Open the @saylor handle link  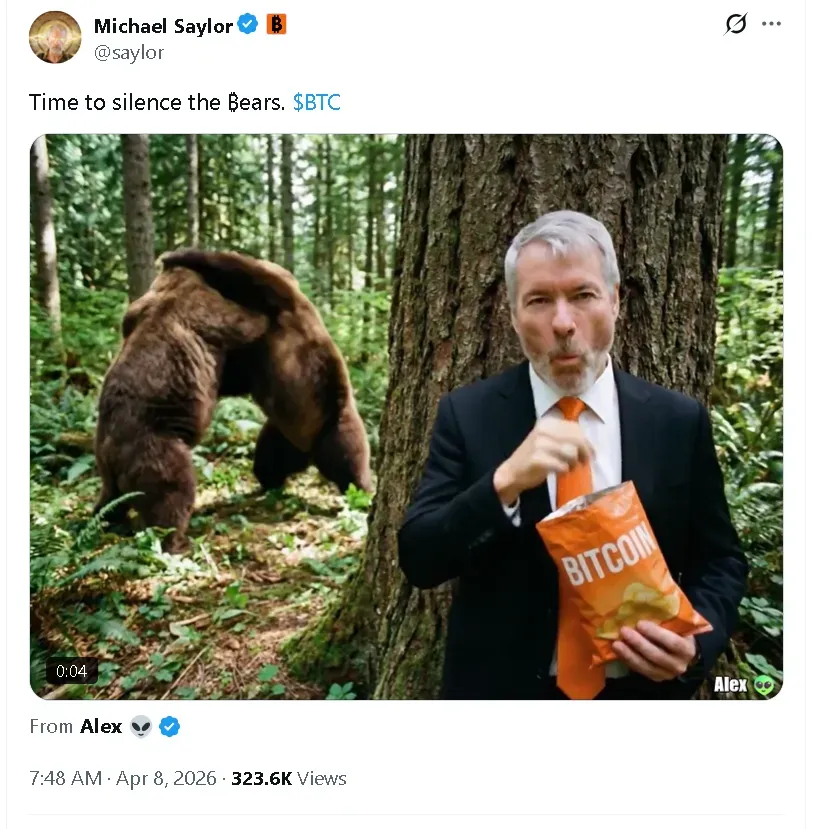click(x=129, y=52)
